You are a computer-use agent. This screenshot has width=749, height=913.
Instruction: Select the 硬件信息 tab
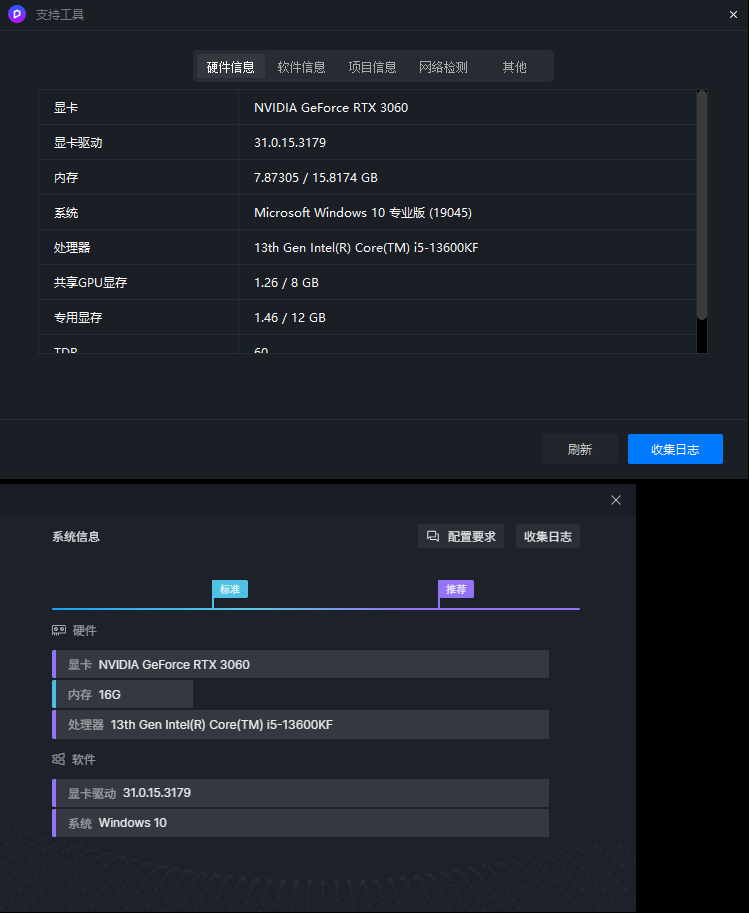tap(230, 67)
